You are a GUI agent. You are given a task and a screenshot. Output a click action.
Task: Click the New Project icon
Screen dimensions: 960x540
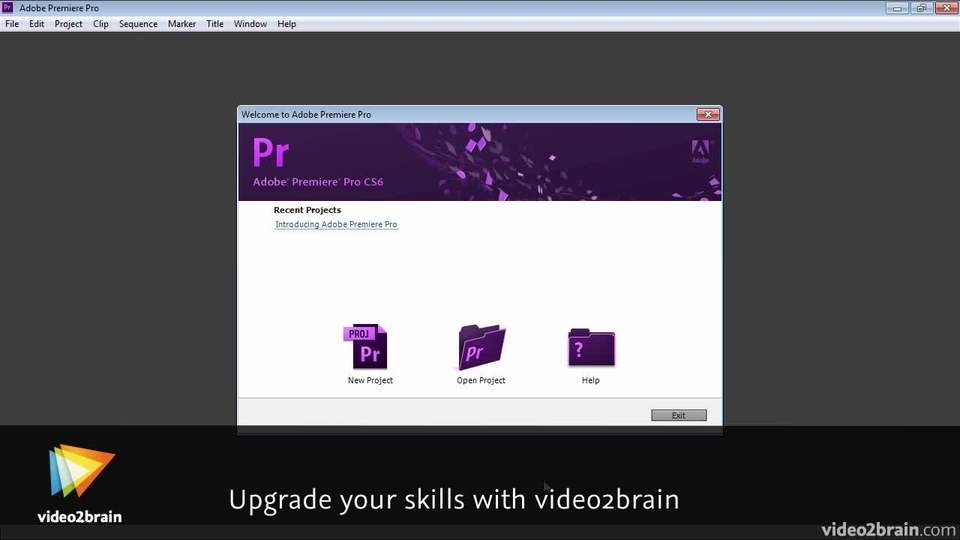click(x=366, y=347)
